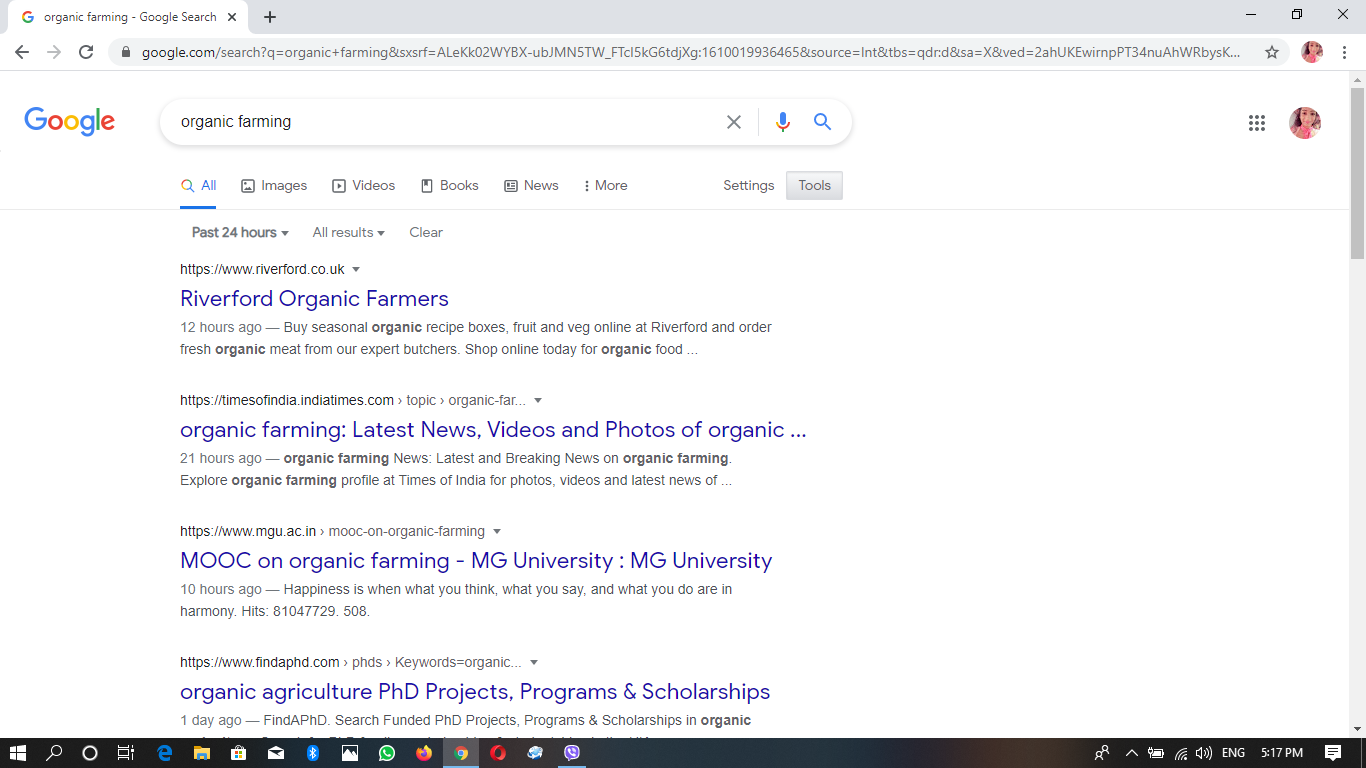Viewport: 1366px width, 768px height.
Task: Open Opera browser from the taskbar
Action: [498, 753]
